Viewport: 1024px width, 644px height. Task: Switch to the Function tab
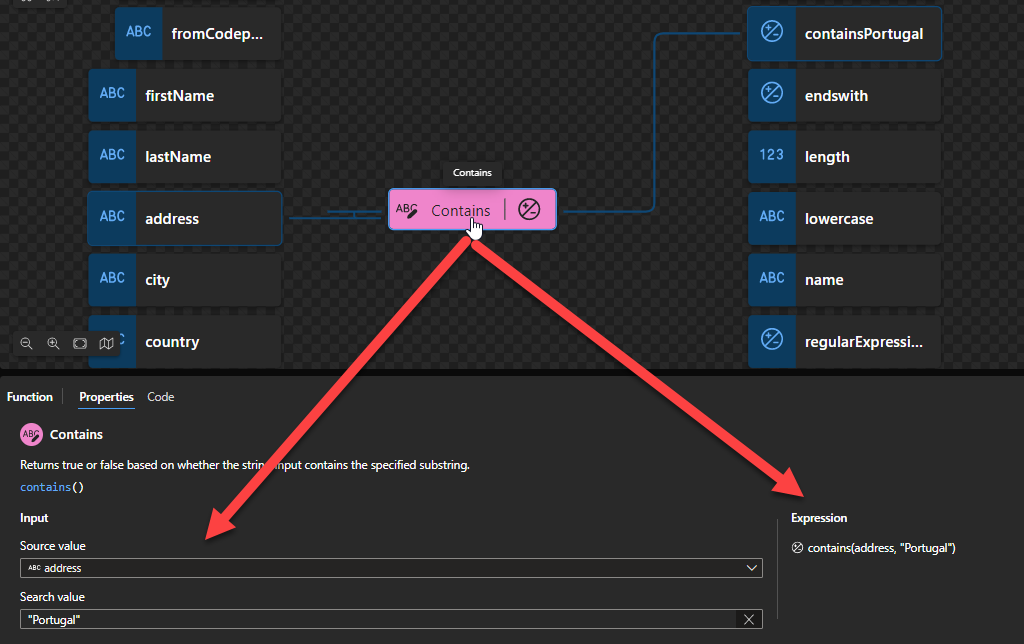coord(30,397)
